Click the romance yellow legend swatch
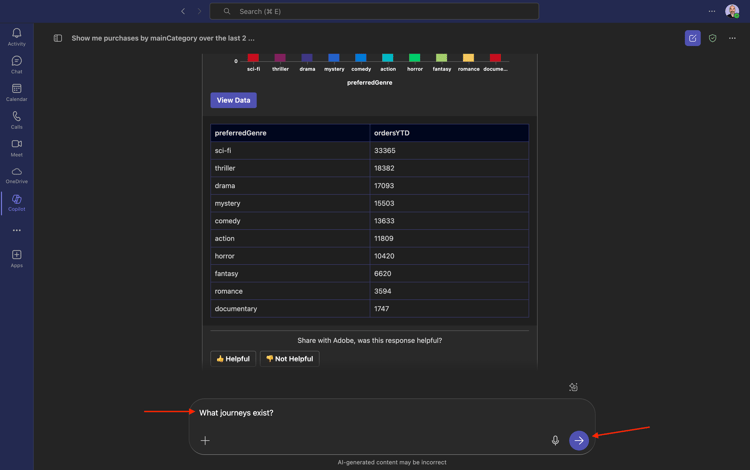 468,58
